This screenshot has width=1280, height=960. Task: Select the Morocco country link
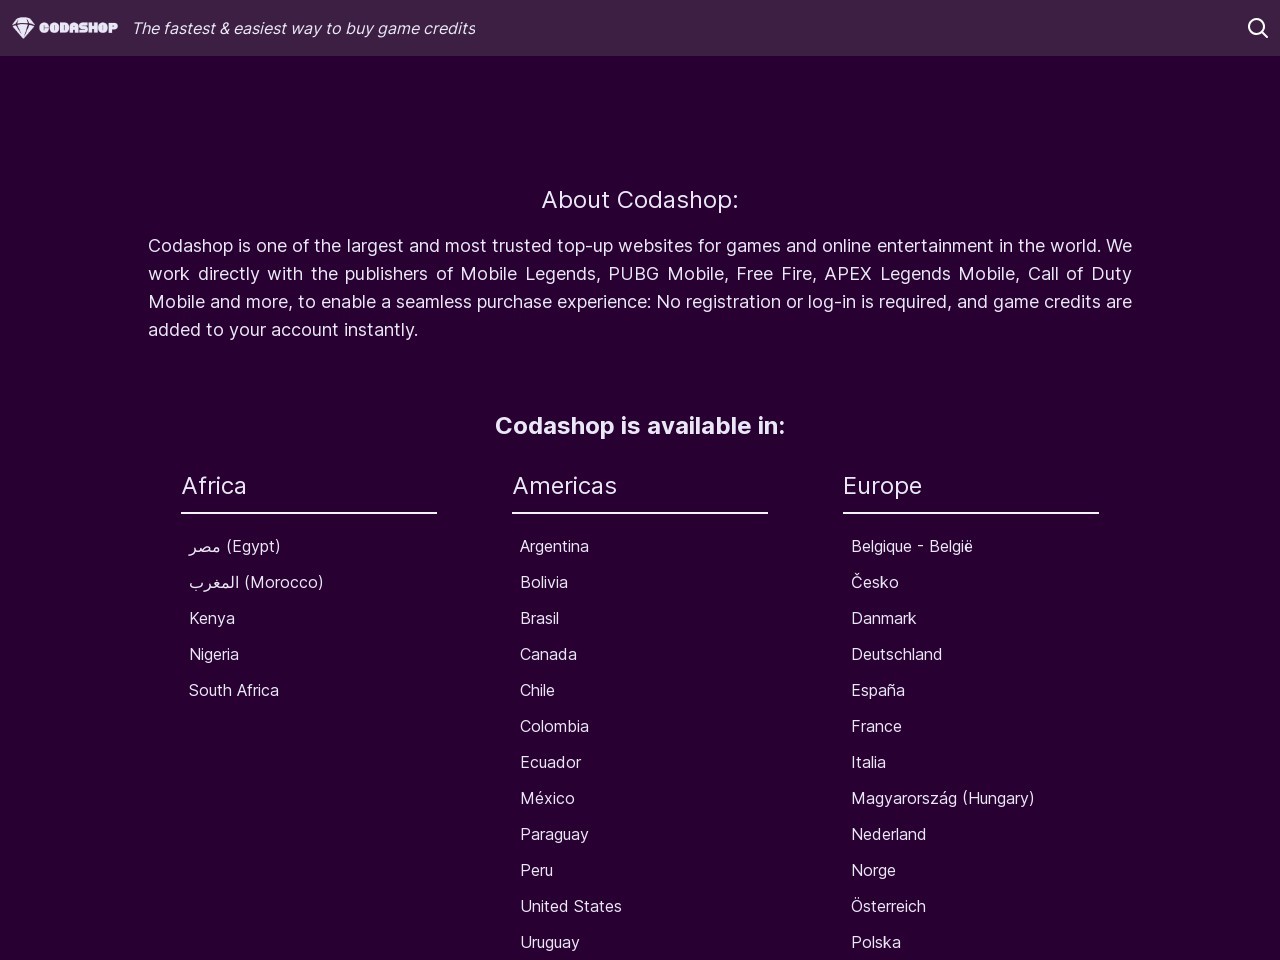tap(256, 582)
